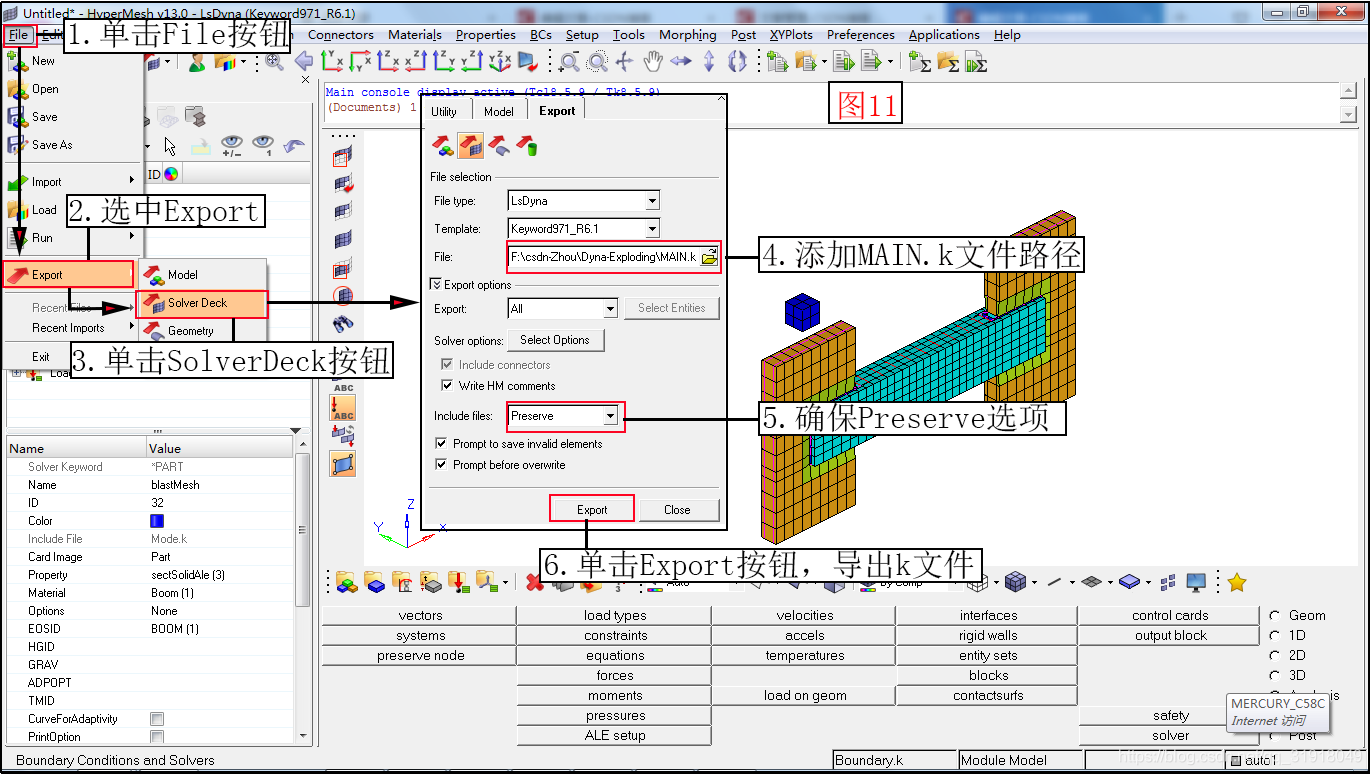
Task: Collapse the Export options section
Action: [436, 285]
